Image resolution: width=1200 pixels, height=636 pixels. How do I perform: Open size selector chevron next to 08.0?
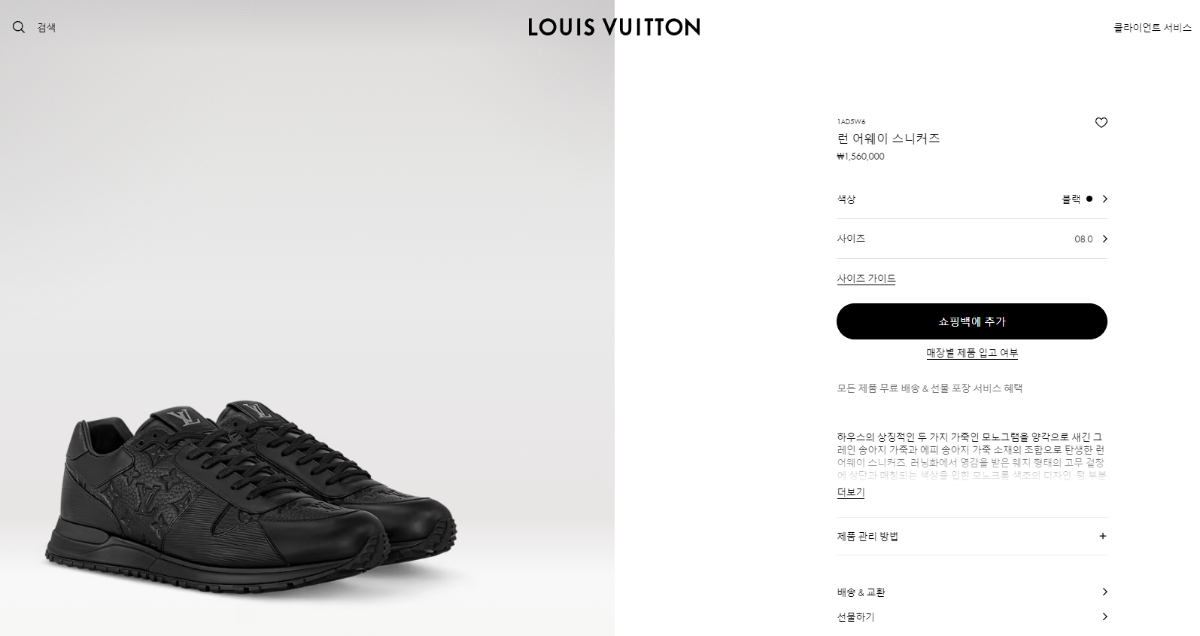click(1104, 239)
